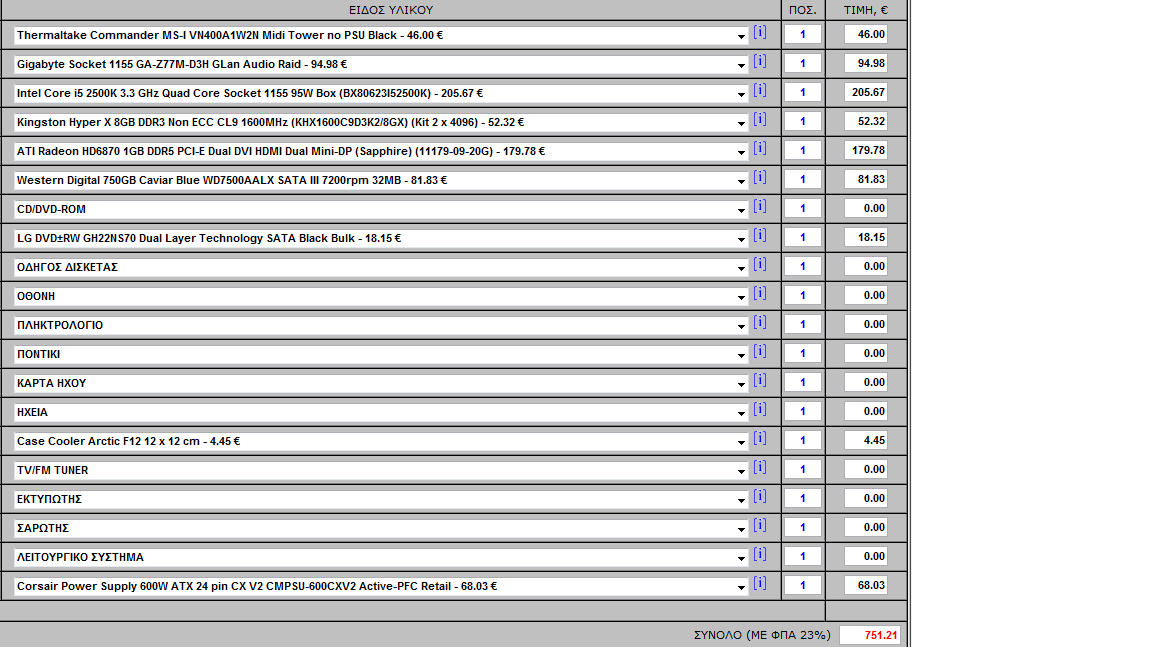Click the ΕΙΔΟΣ ΥΛΙΚΟΥ column header
The image size is (1152, 648).
click(x=391, y=10)
